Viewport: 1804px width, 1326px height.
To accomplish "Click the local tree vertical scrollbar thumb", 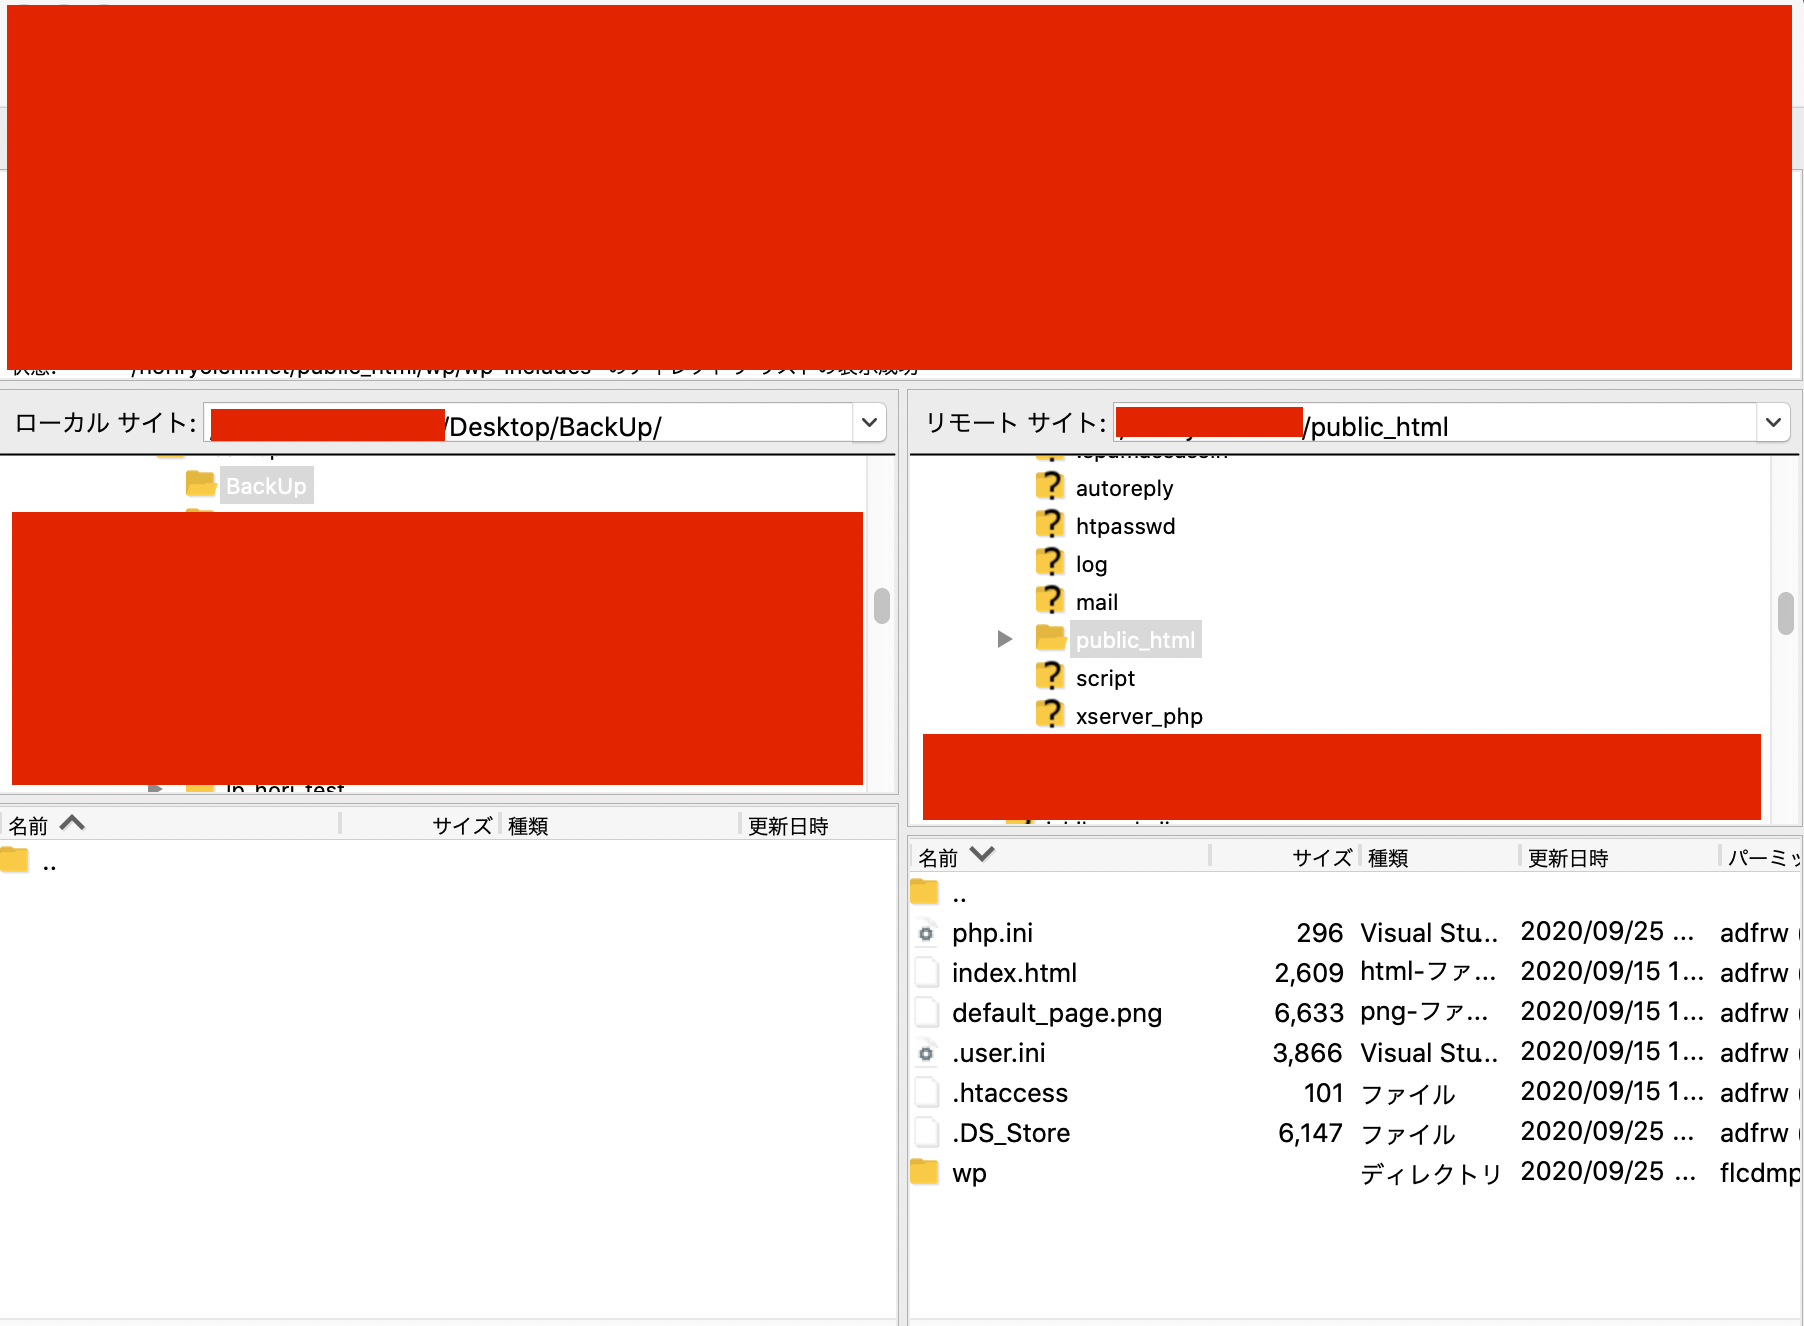I will click(x=882, y=606).
